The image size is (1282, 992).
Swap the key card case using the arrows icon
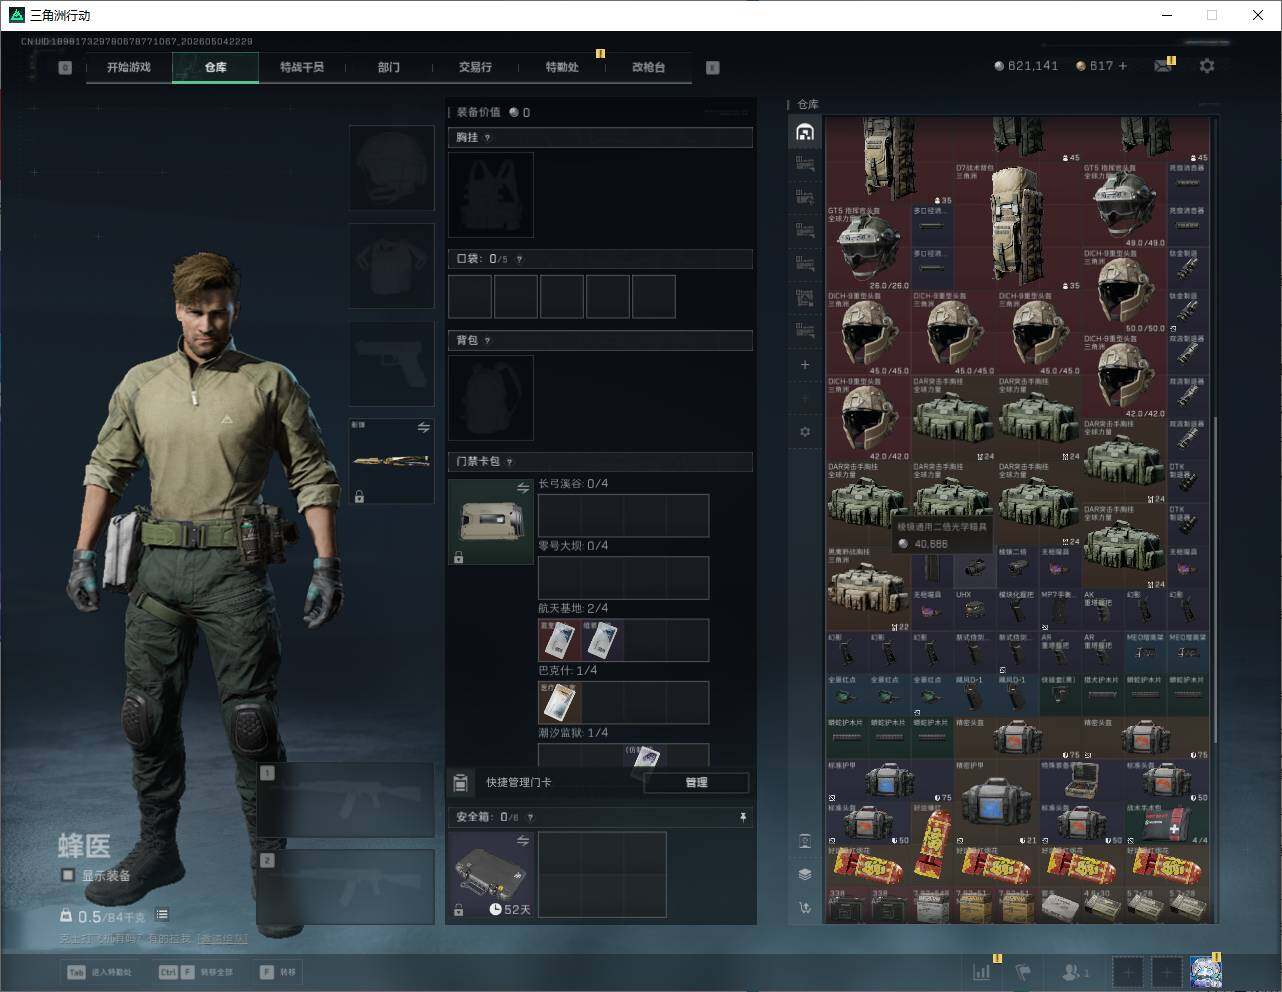523,488
